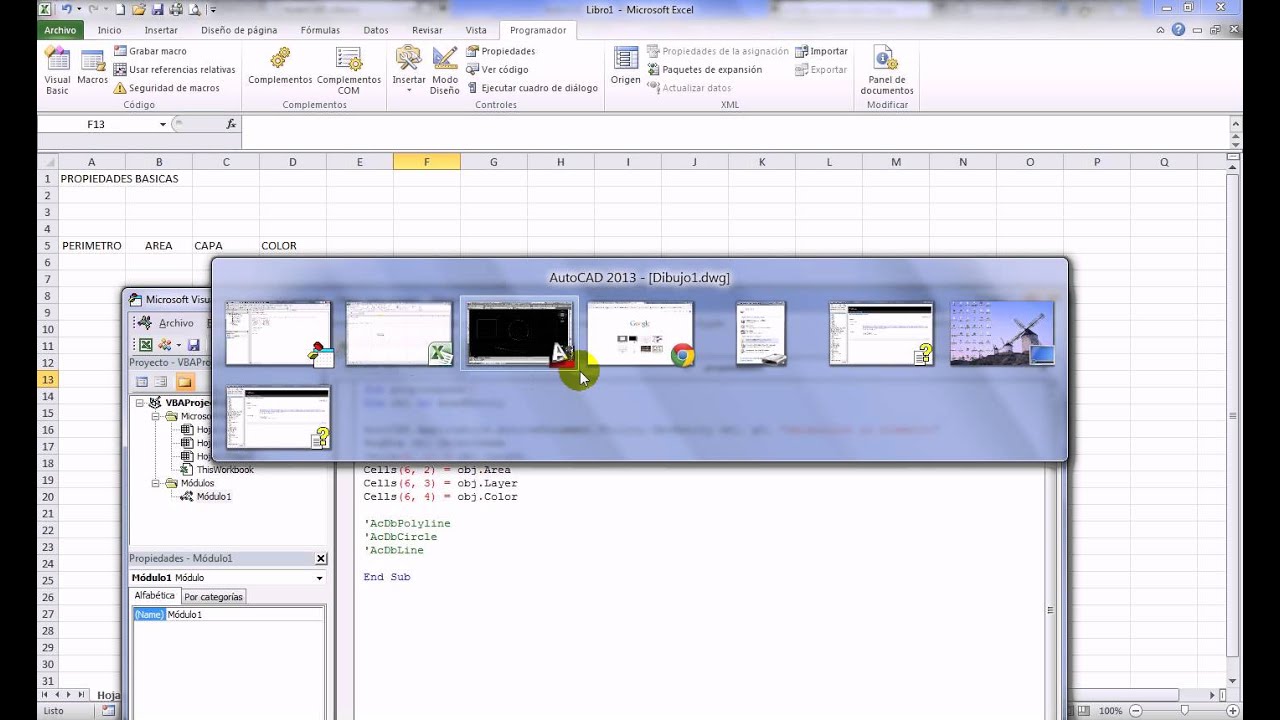Click the Undo icon in quick access toolbar

[66, 10]
